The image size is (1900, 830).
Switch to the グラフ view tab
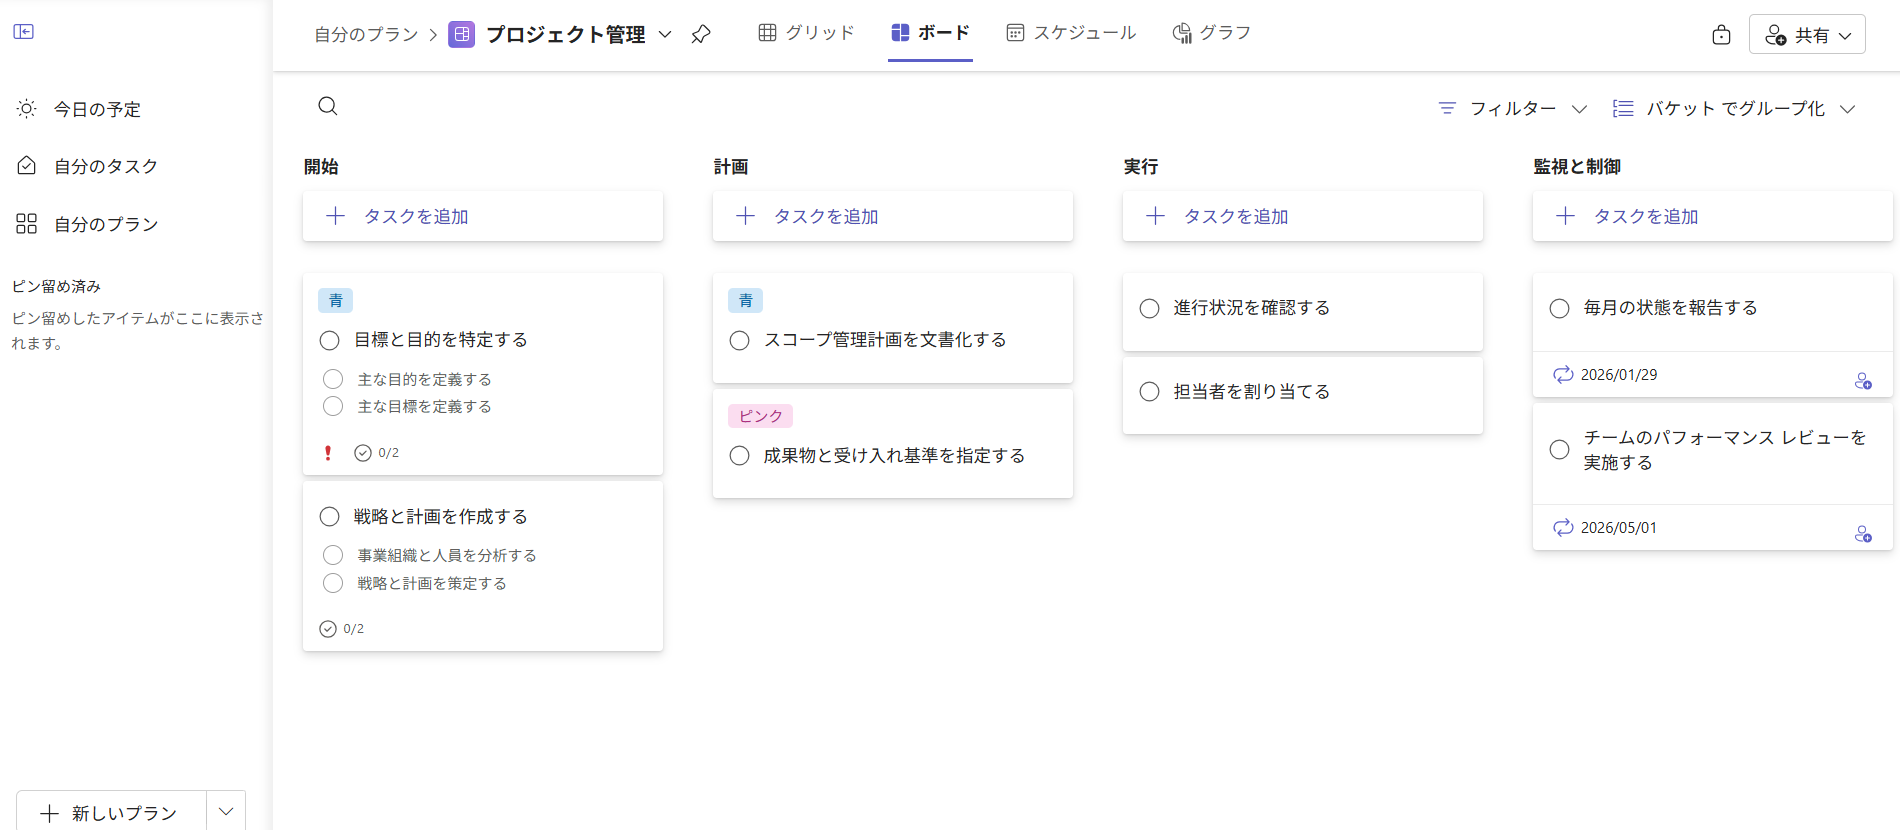pos(1211,33)
